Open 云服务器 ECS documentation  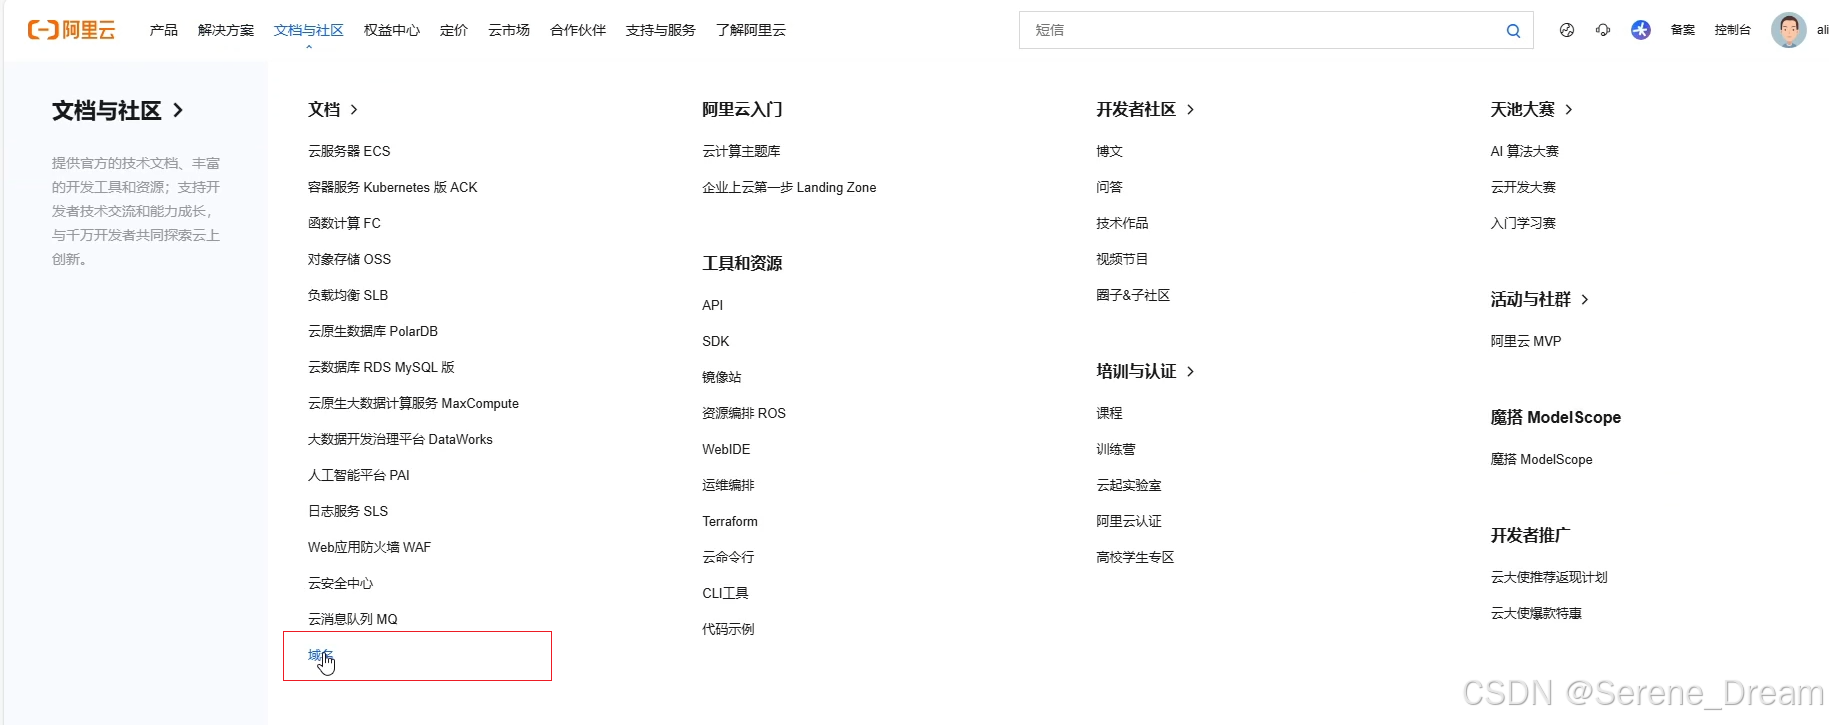point(349,151)
